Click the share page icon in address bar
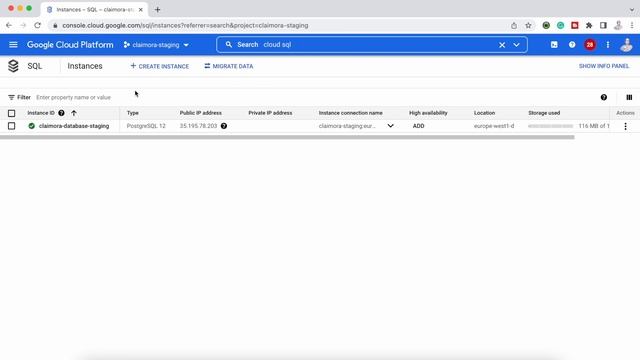 click(x=514, y=26)
